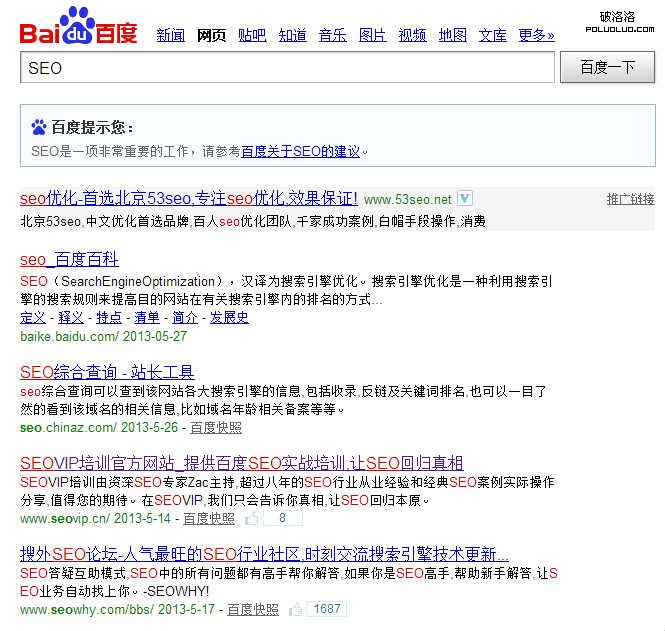Viewport: 665px width, 631px height.
Task: Open the 定义 sublink under Baidu Baike
Action: (33, 317)
